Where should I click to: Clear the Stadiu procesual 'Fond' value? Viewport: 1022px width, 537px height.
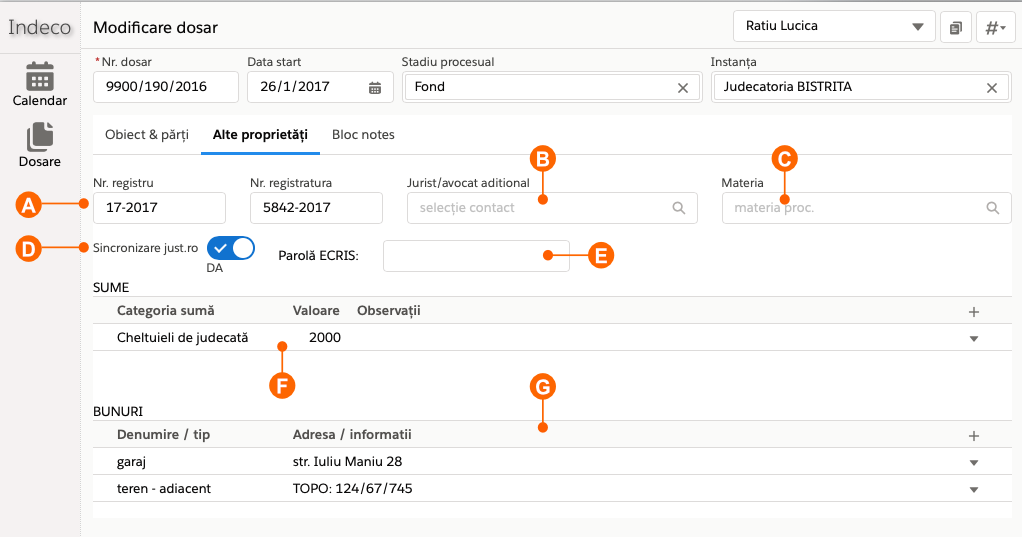(x=683, y=88)
